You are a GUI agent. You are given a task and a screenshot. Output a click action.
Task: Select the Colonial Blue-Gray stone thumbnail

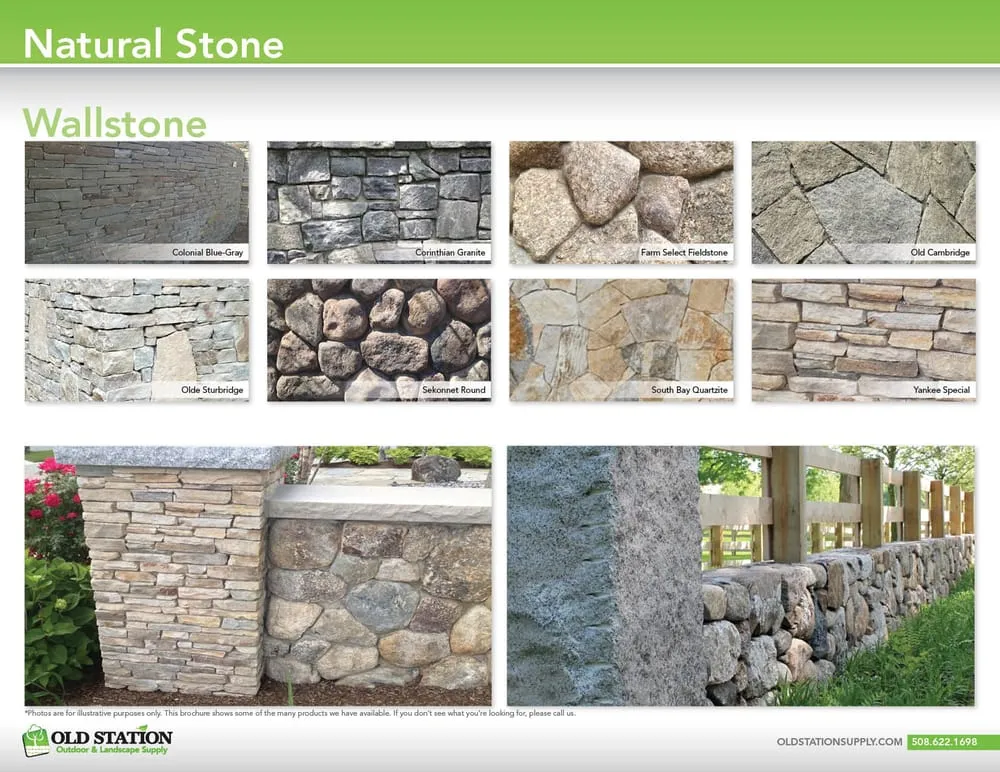(137, 195)
